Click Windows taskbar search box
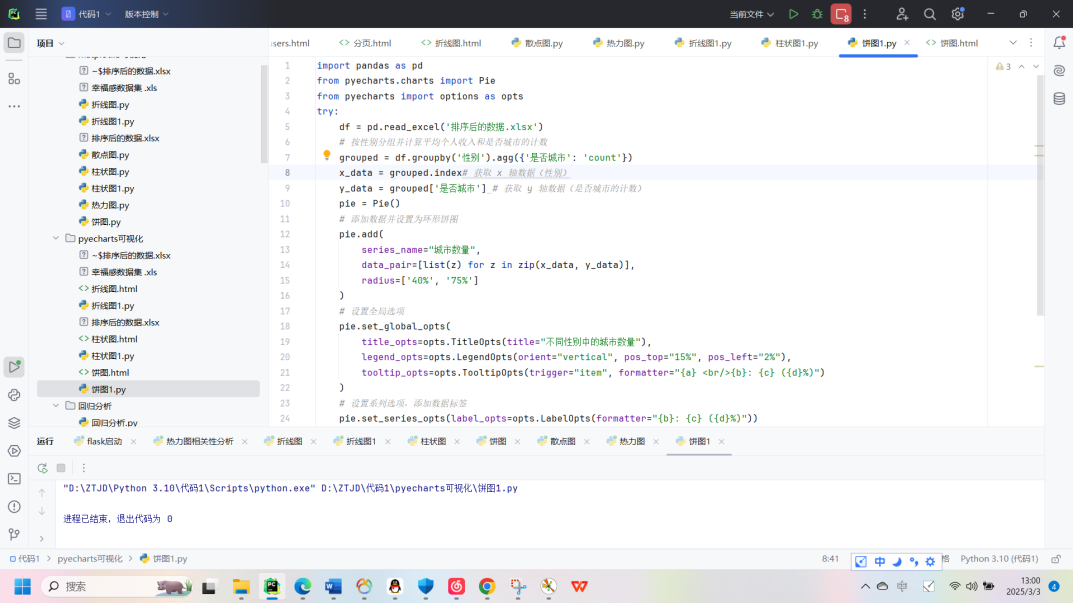Image resolution: width=1073 pixels, height=603 pixels. point(116,587)
